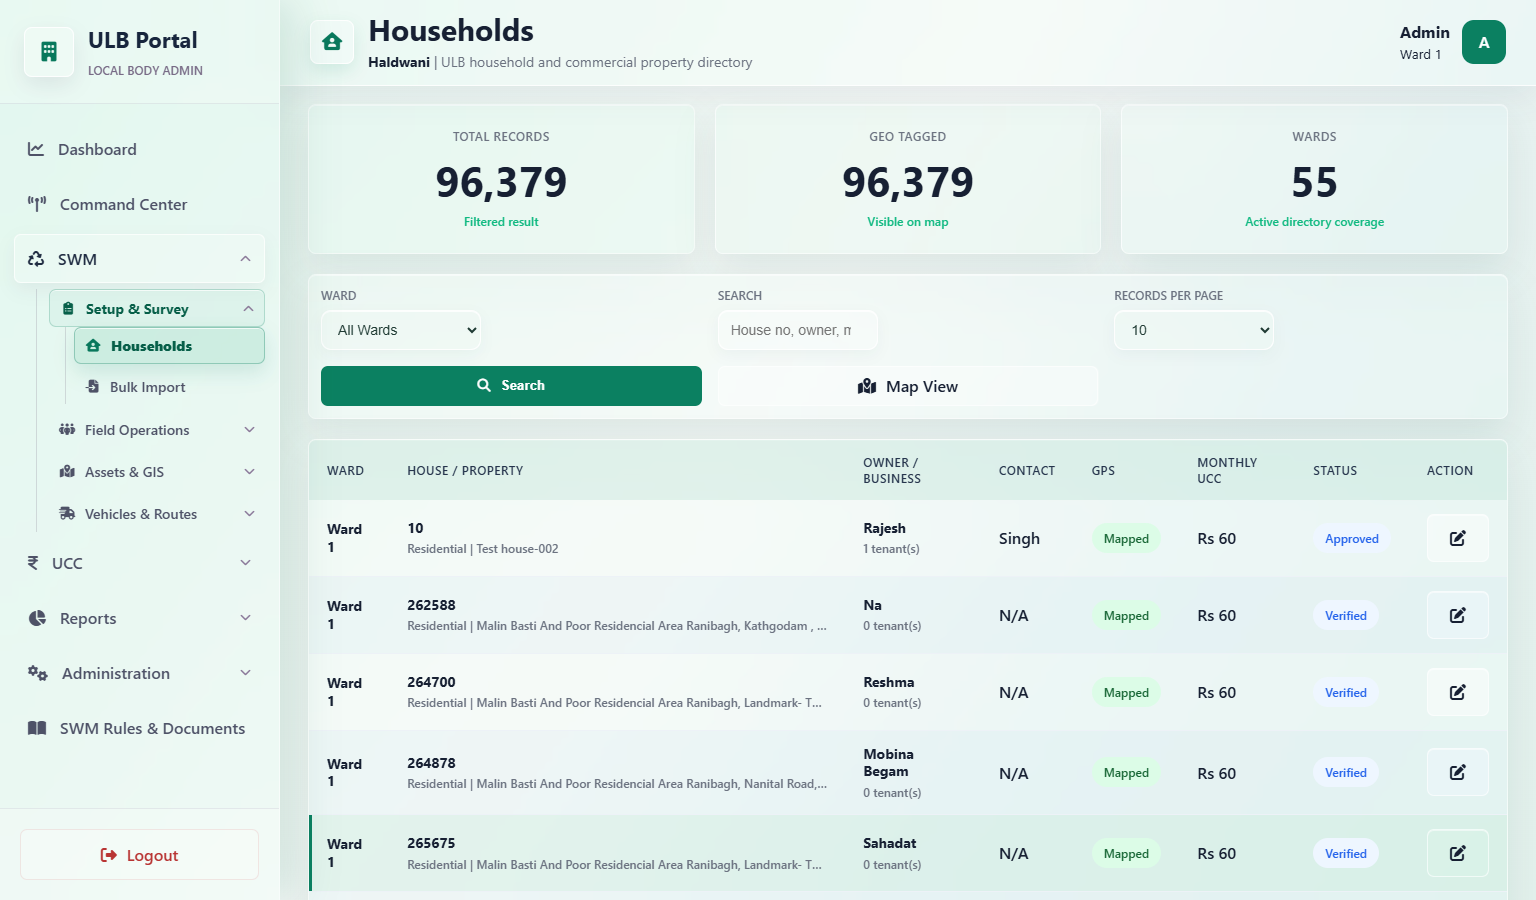
Task: Click the Bulk Import file icon
Action: (93, 387)
